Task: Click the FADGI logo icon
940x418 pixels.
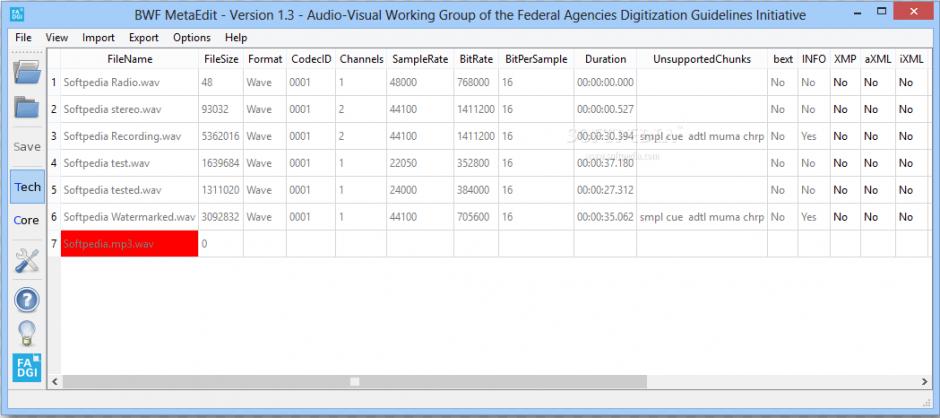Action: pos(27,367)
